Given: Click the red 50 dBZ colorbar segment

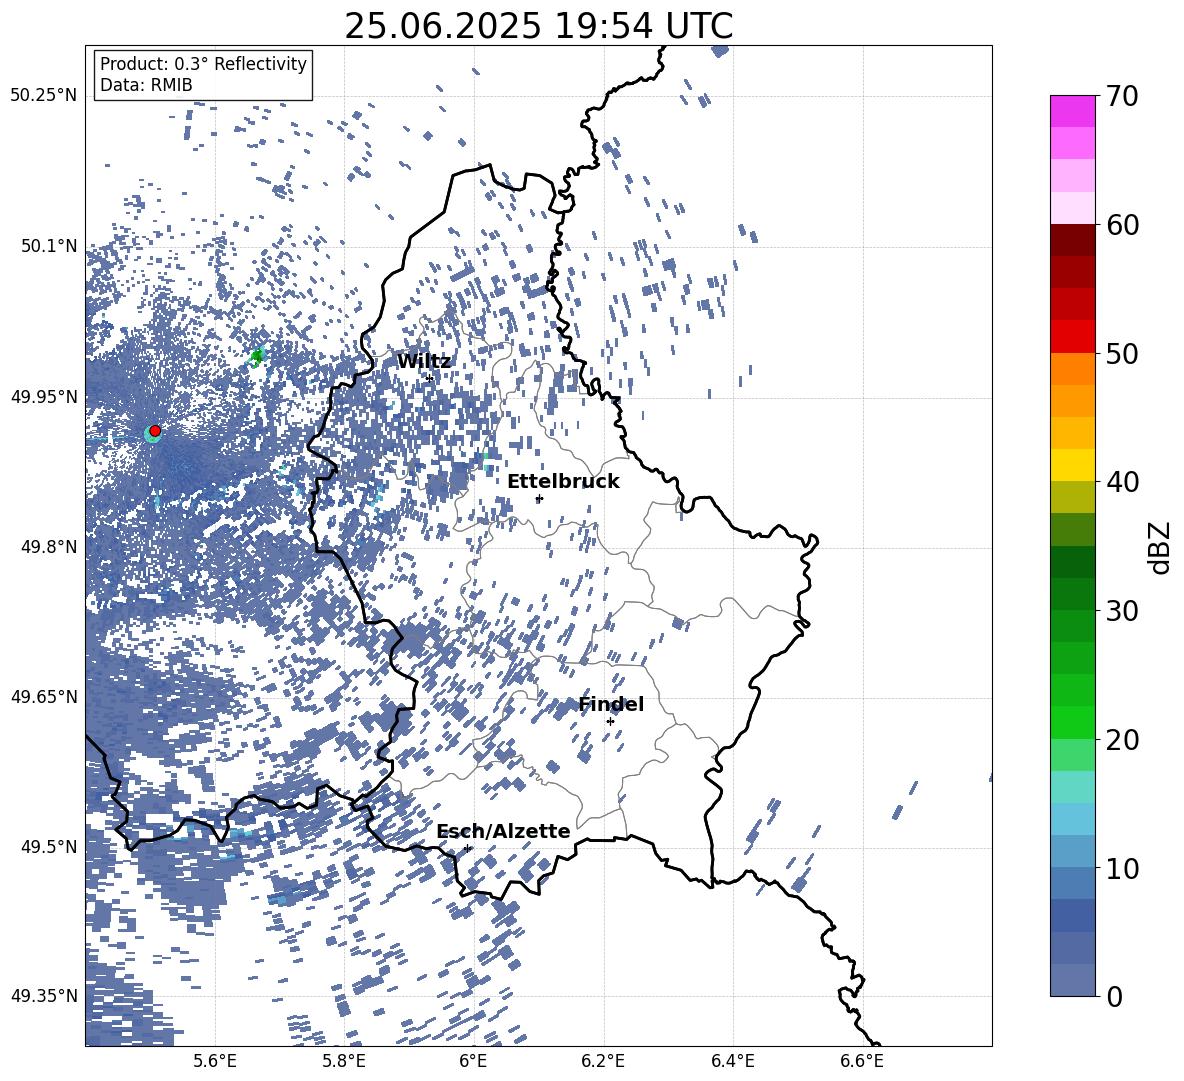Looking at the screenshot, I should click(x=1072, y=337).
